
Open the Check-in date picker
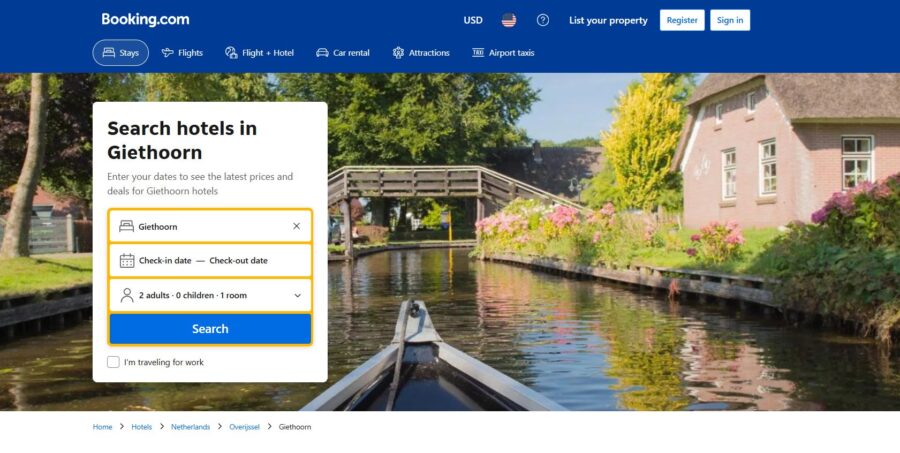(165, 261)
